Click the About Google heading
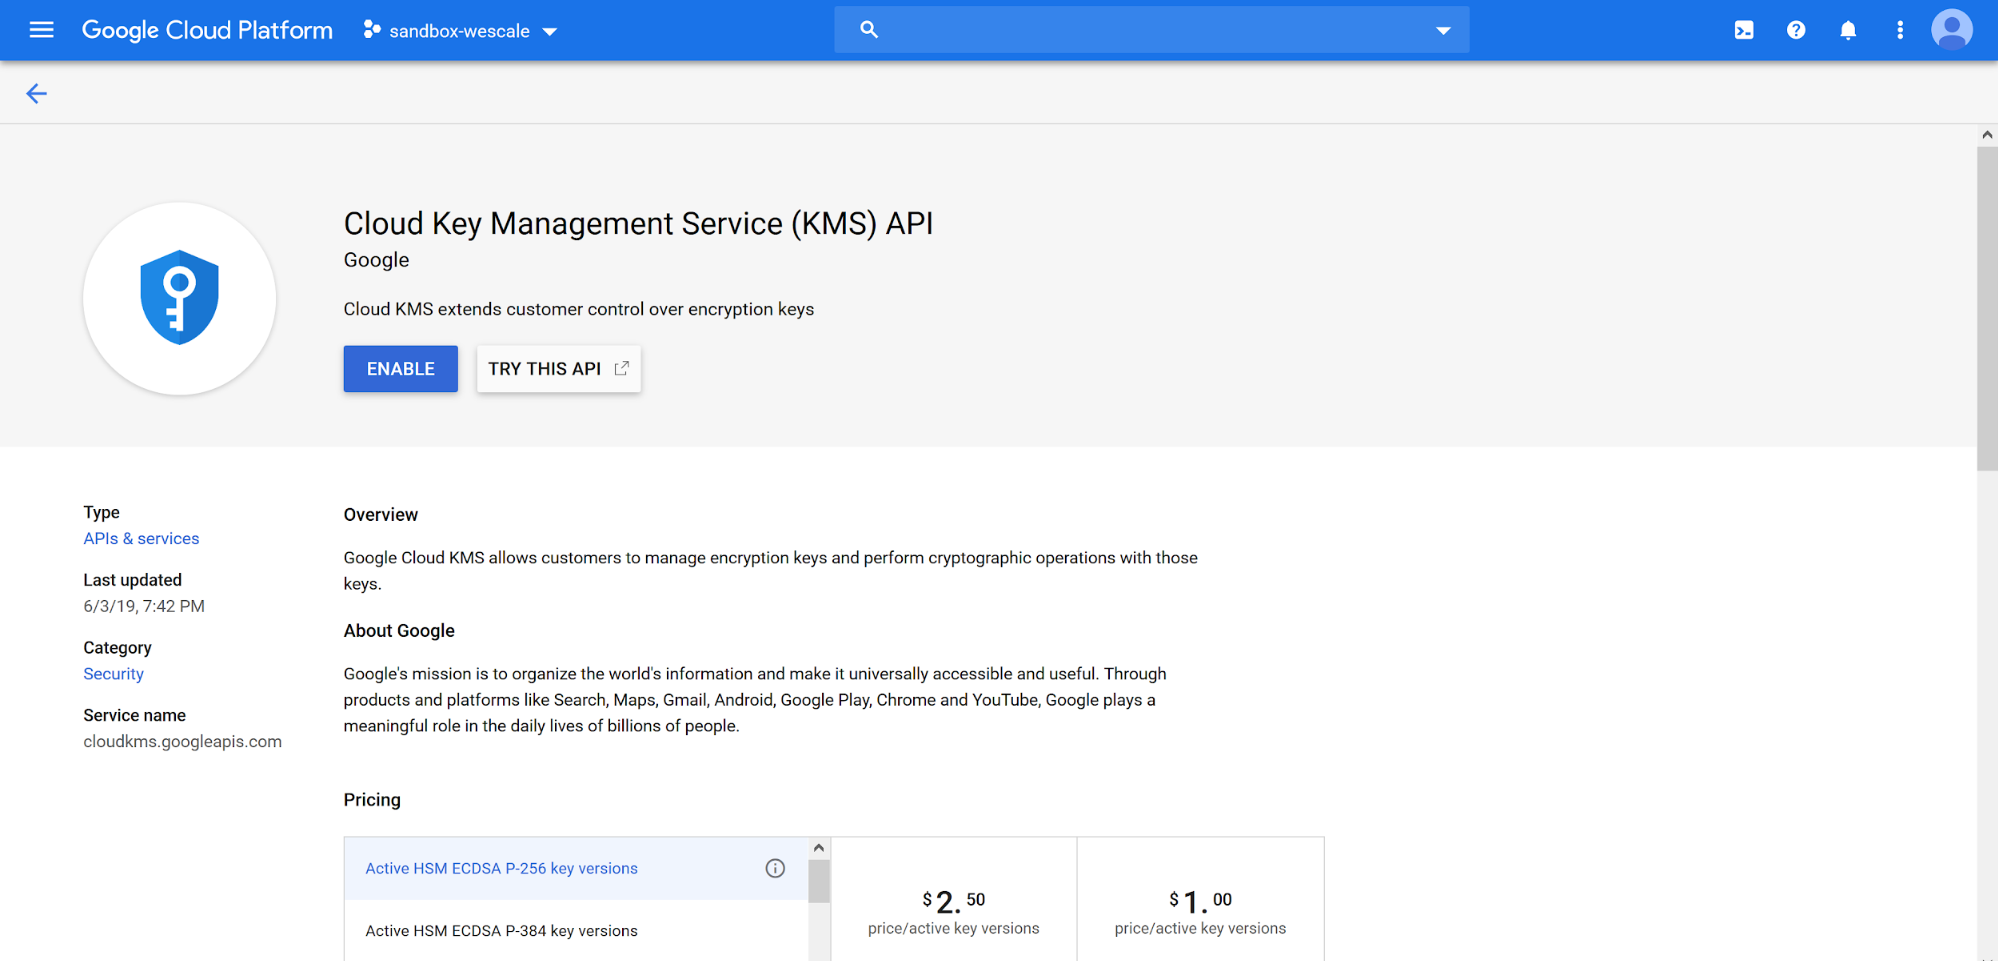This screenshot has height=961, width=1998. coord(399,631)
